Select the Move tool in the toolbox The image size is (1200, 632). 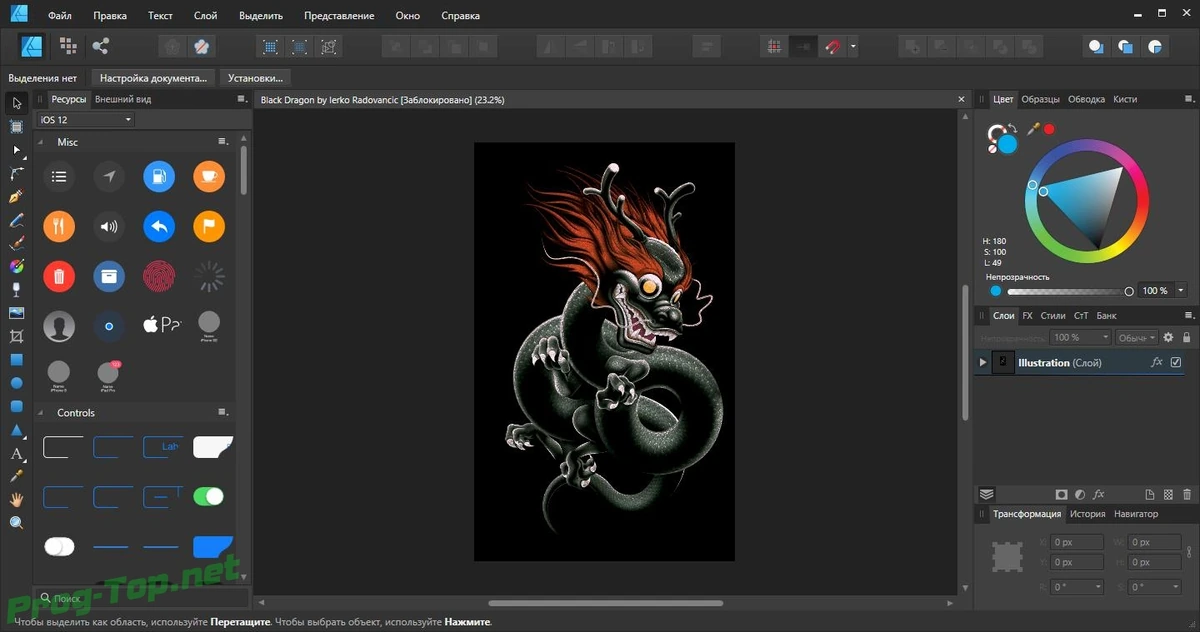pos(16,103)
